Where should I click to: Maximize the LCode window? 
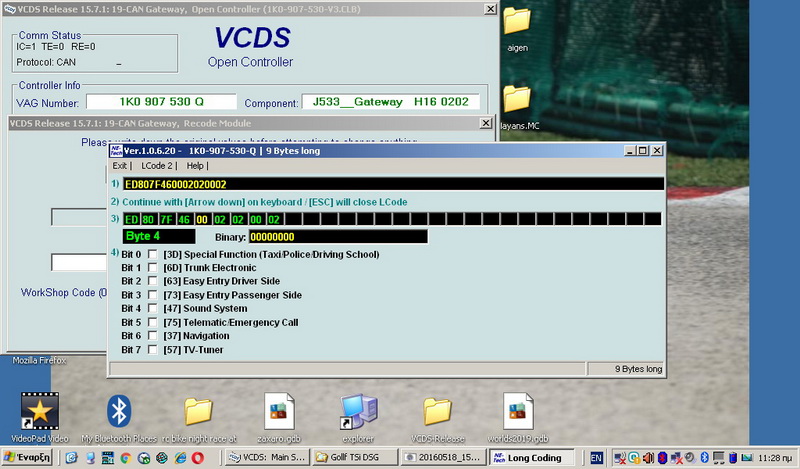tap(643, 151)
